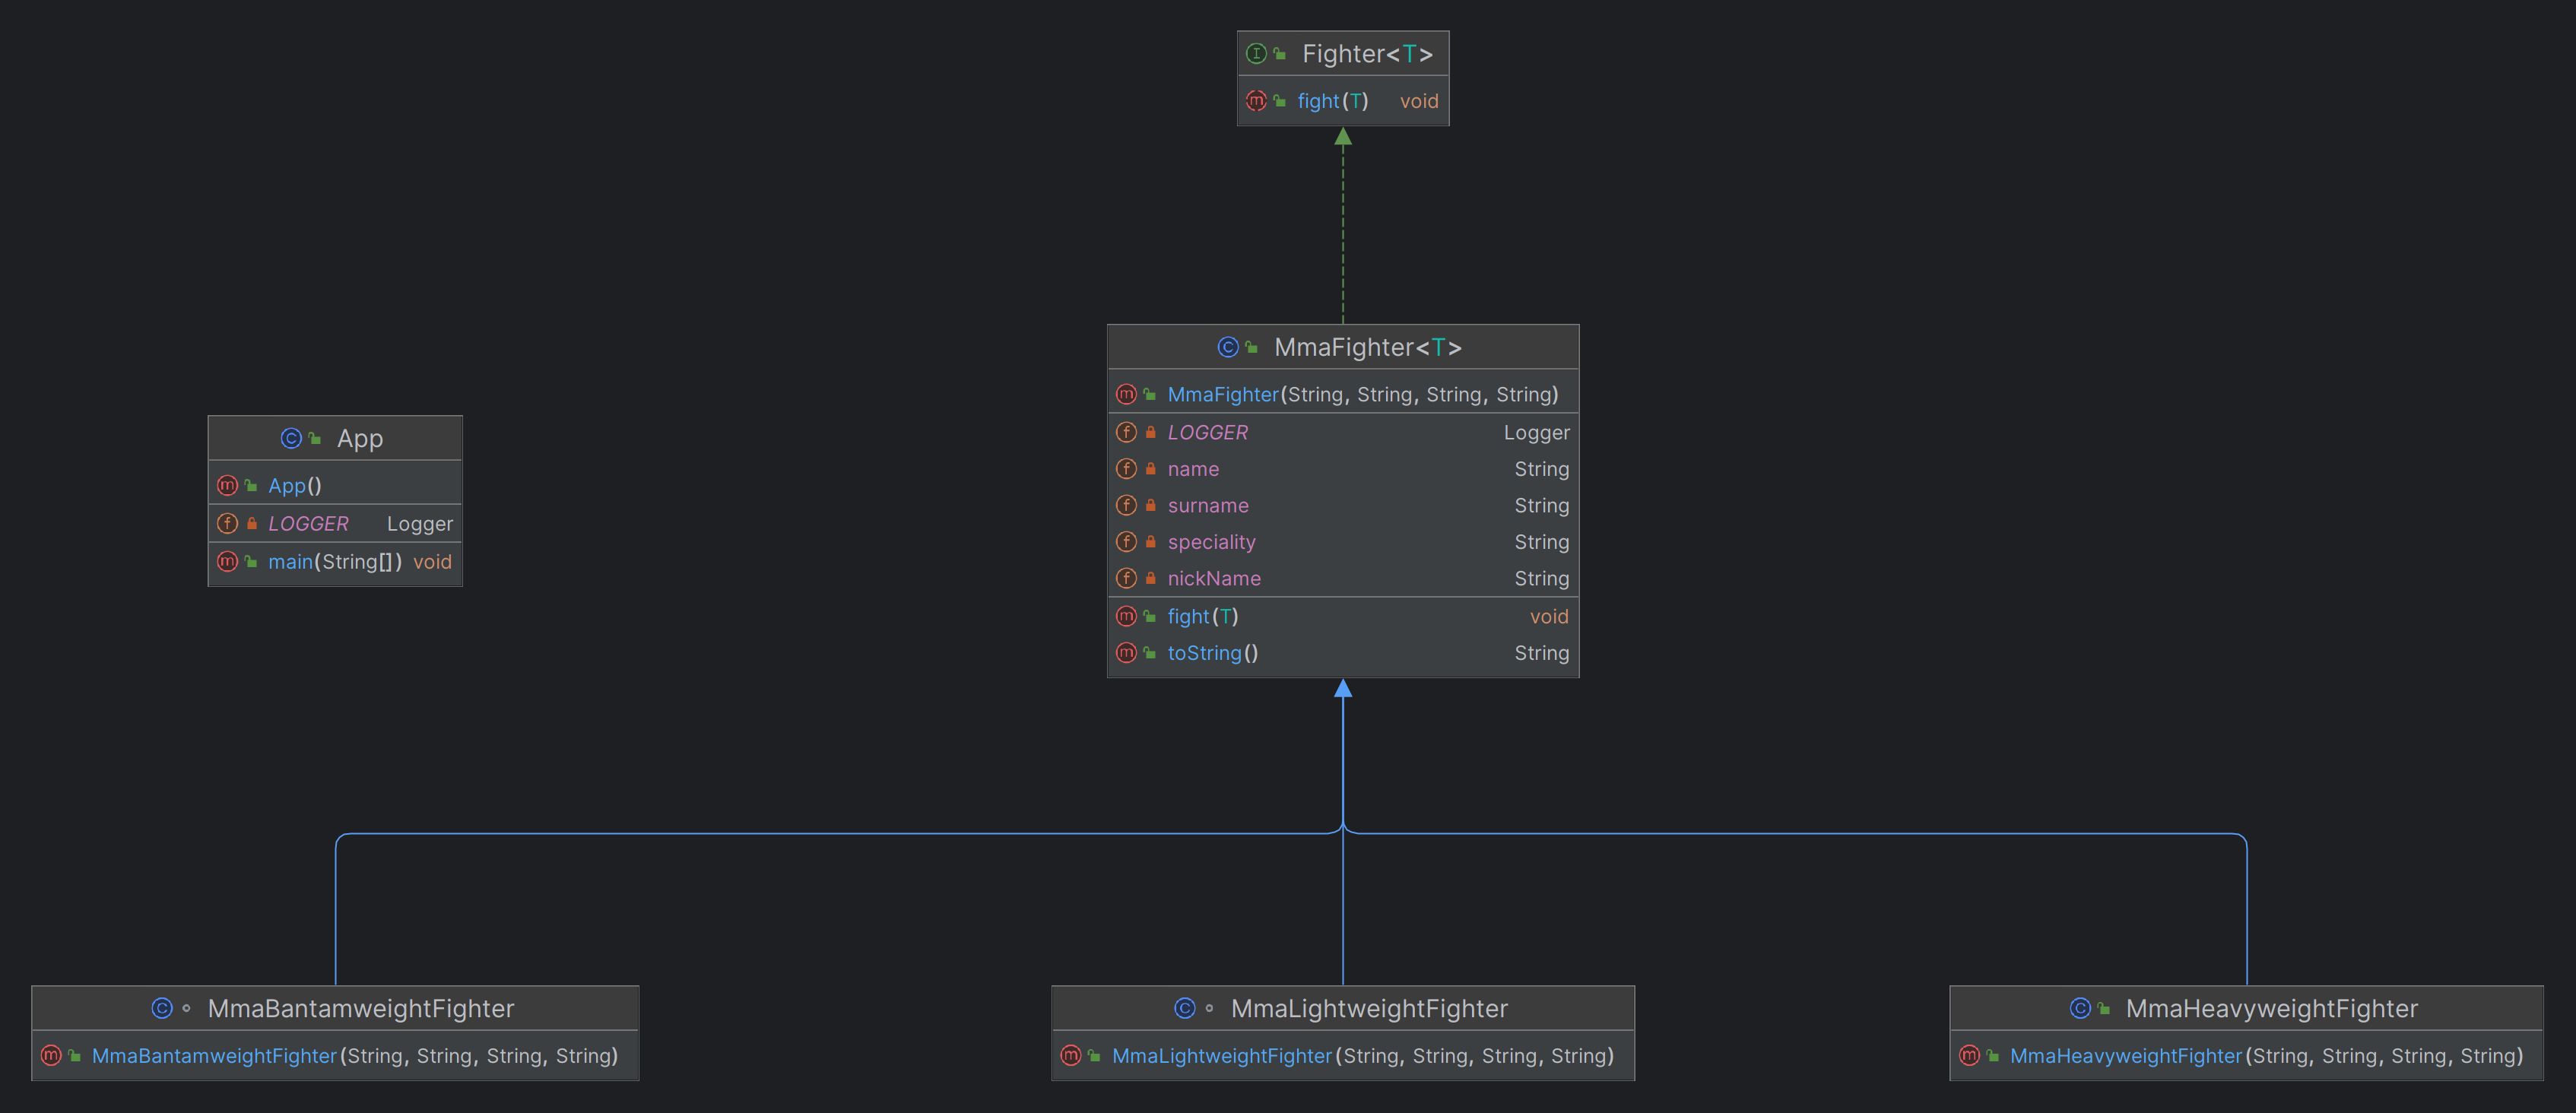Select the MmaFighter constructor row
The width and height of the screenshot is (2576, 1113).
(x=1343, y=394)
